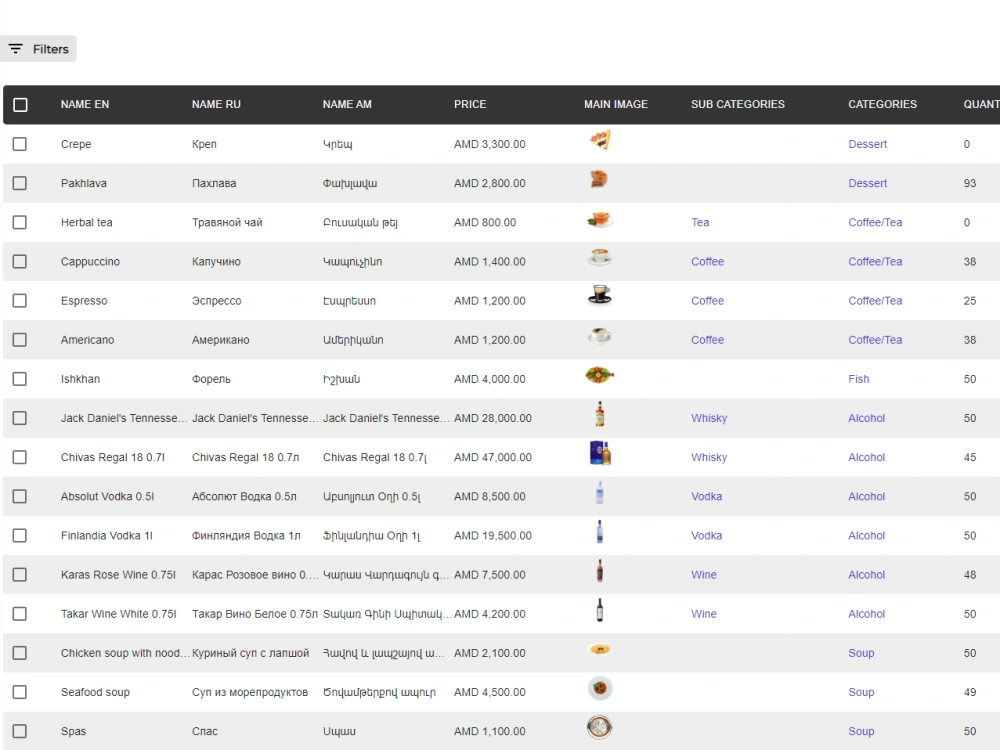Open the Tea sub category link
Viewport: 1000px width, 750px height.
point(700,223)
